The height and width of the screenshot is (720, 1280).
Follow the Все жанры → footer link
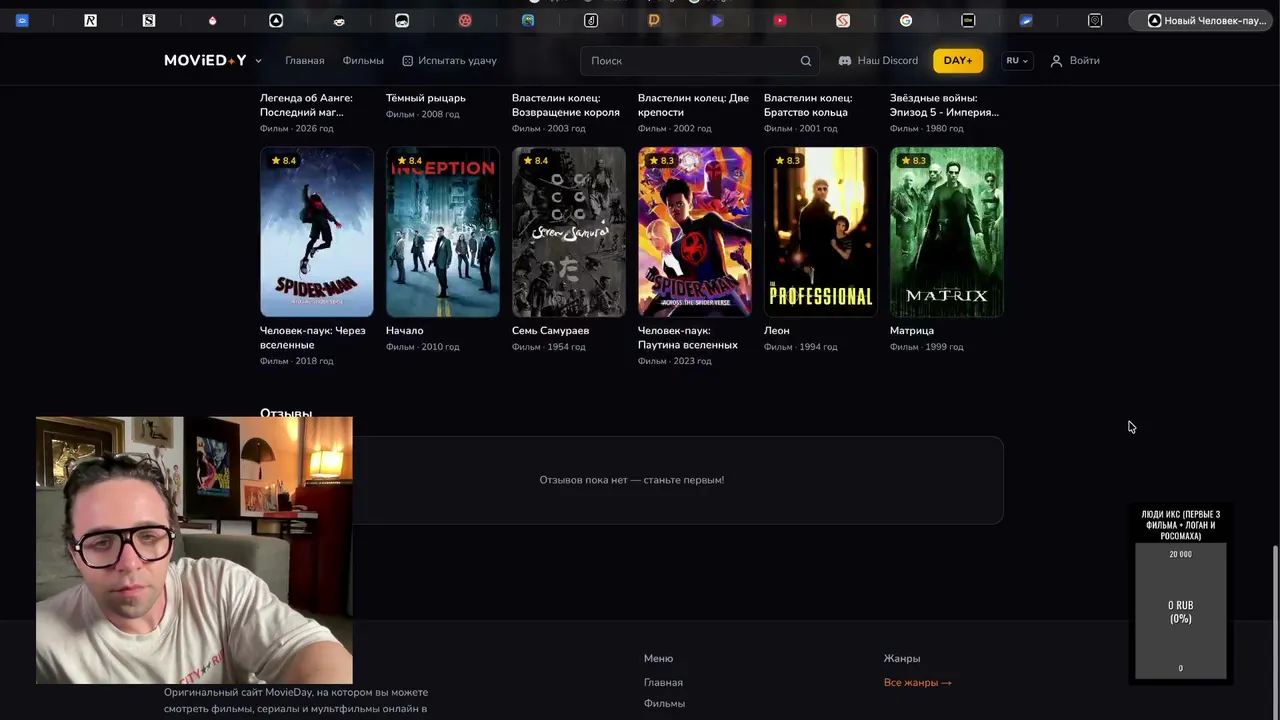tap(918, 683)
